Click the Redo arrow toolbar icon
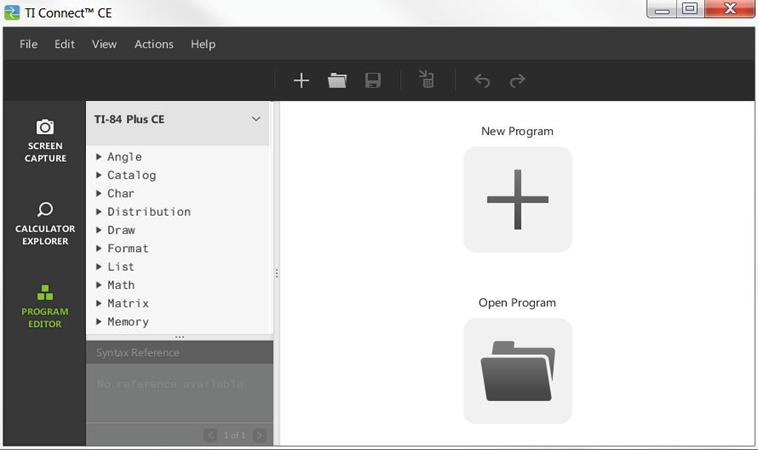758x450 pixels. (517, 80)
